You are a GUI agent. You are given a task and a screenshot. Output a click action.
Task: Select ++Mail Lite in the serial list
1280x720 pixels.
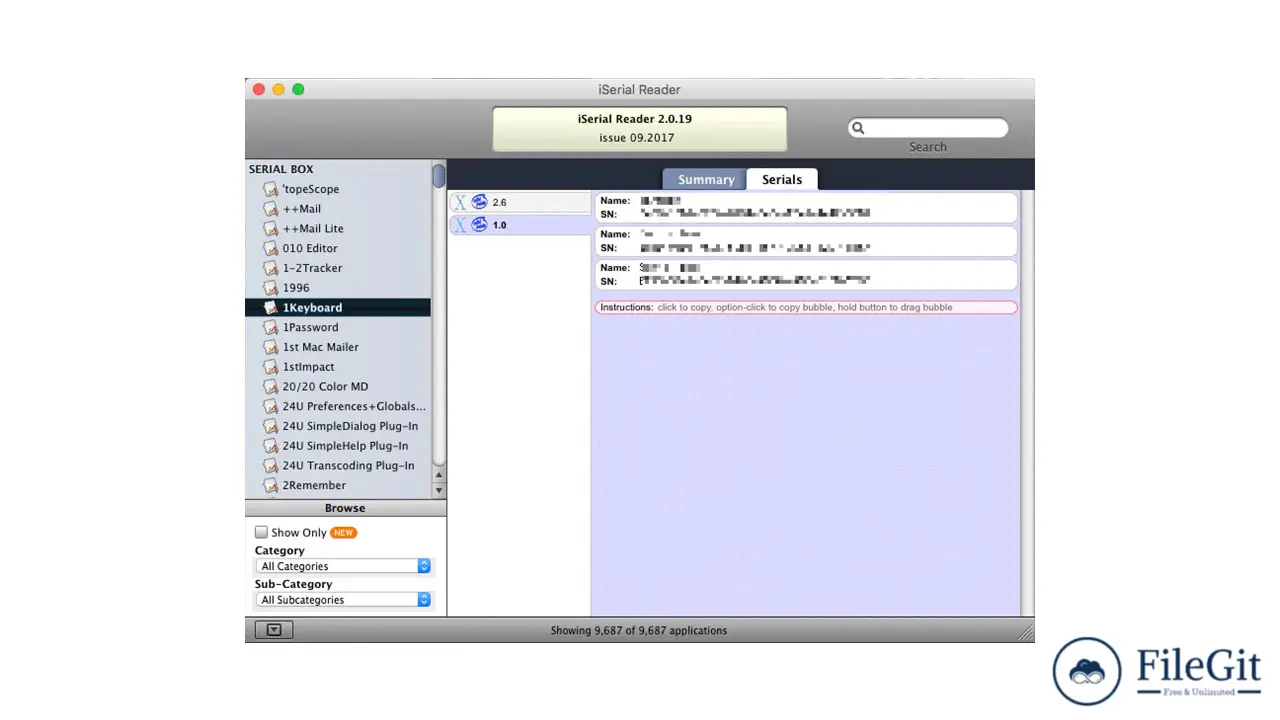click(x=338, y=229)
